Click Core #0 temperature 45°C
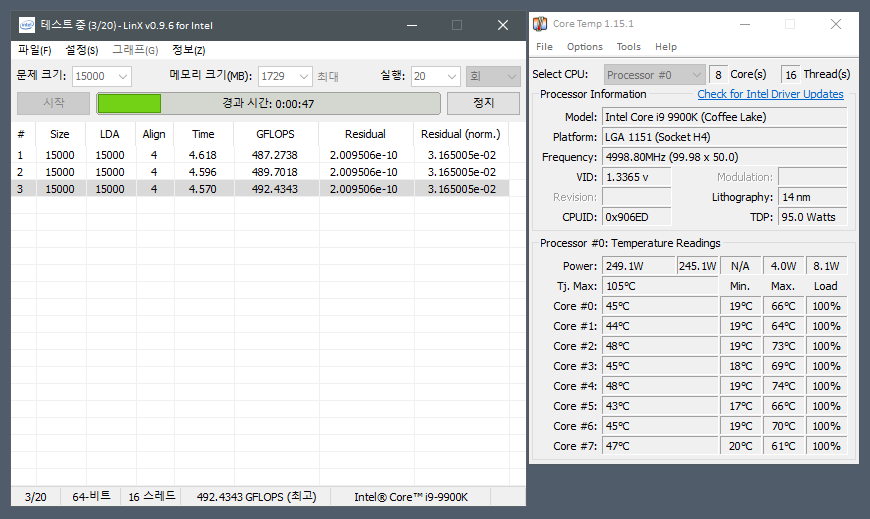The image size is (870, 519). 660,306
